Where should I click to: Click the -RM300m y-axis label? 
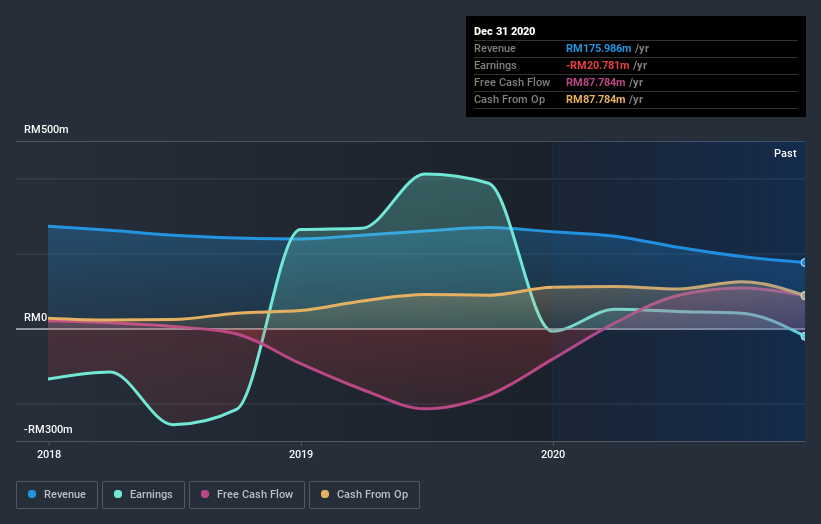pyautogui.click(x=48, y=429)
